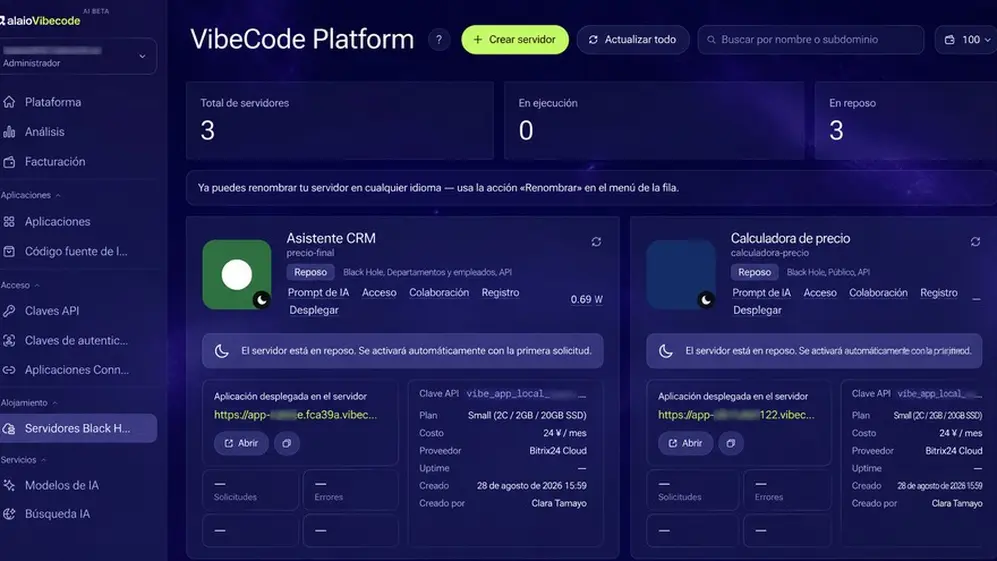Open Análisis in the sidebar
Viewport: 997px width, 561px height.
(45, 132)
